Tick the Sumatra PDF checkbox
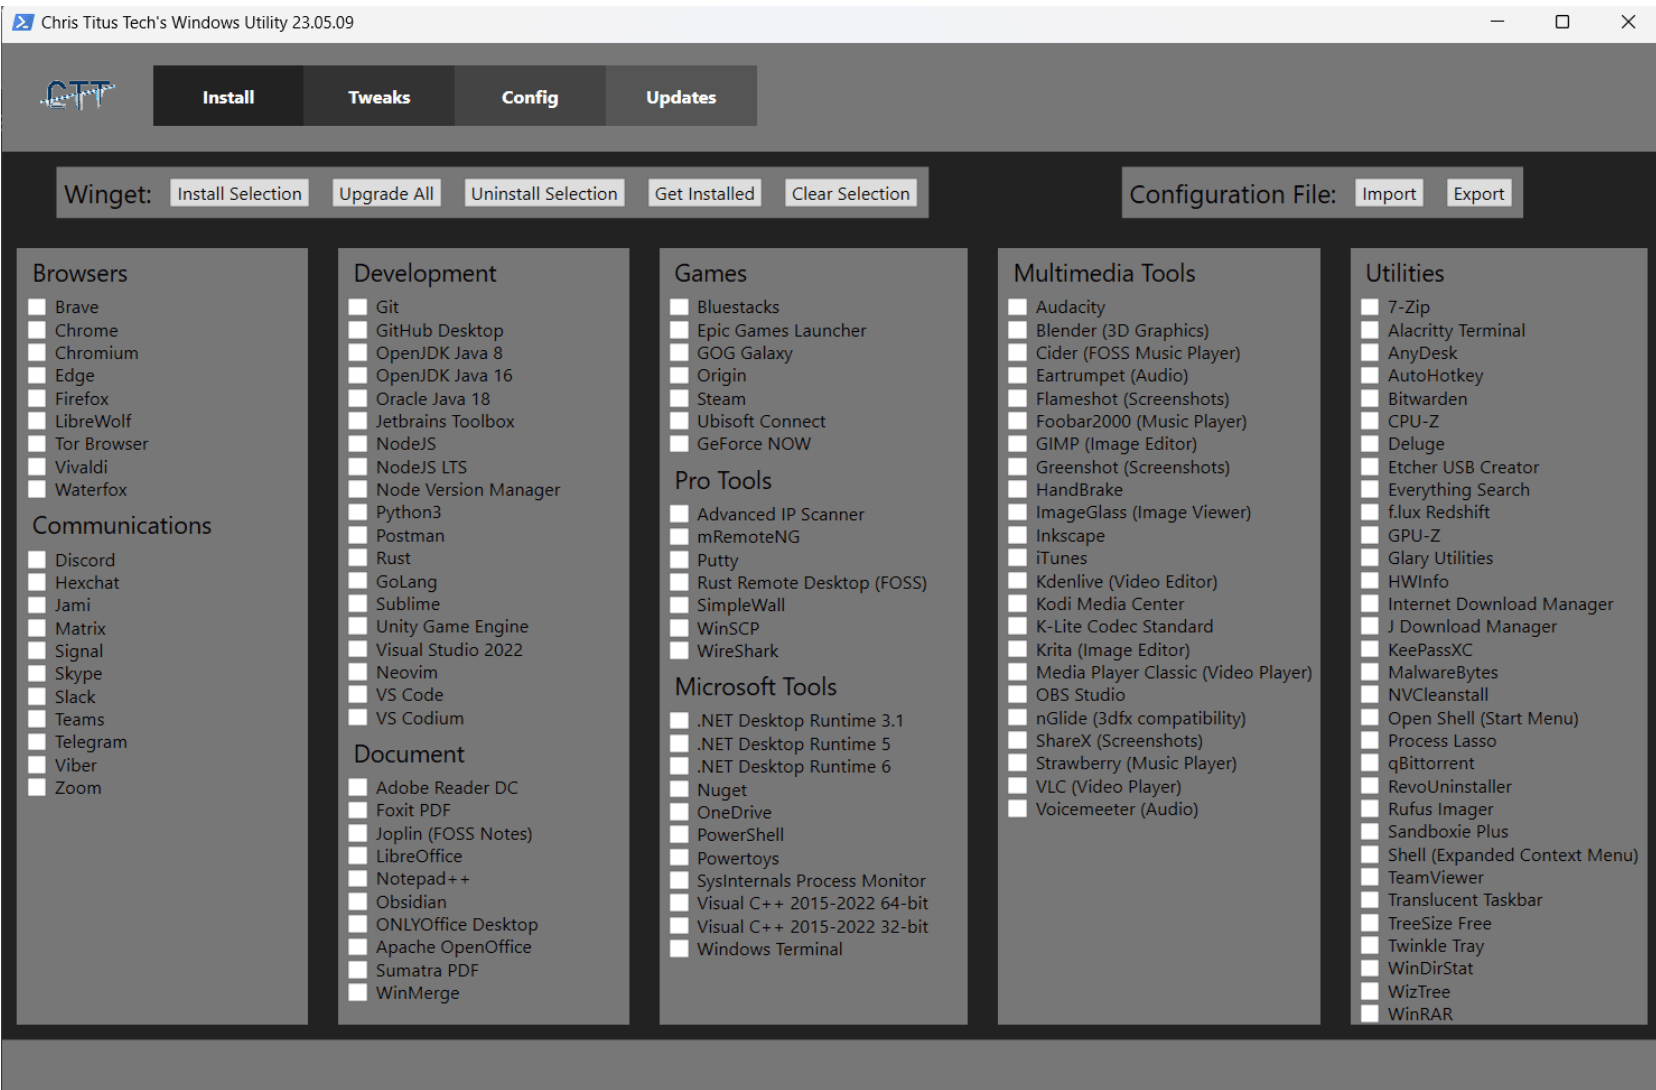Viewport: 1656px width, 1090px height. [358, 970]
